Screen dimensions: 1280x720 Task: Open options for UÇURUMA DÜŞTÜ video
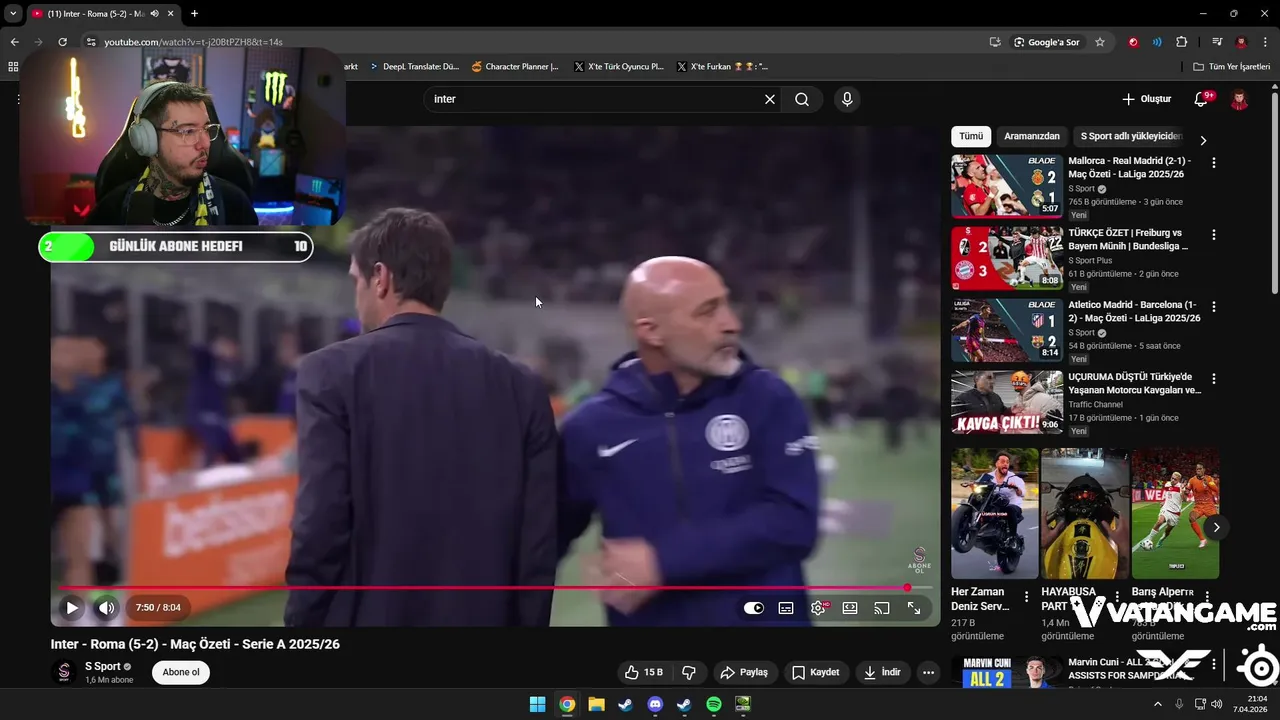pyautogui.click(x=1214, y=379)
